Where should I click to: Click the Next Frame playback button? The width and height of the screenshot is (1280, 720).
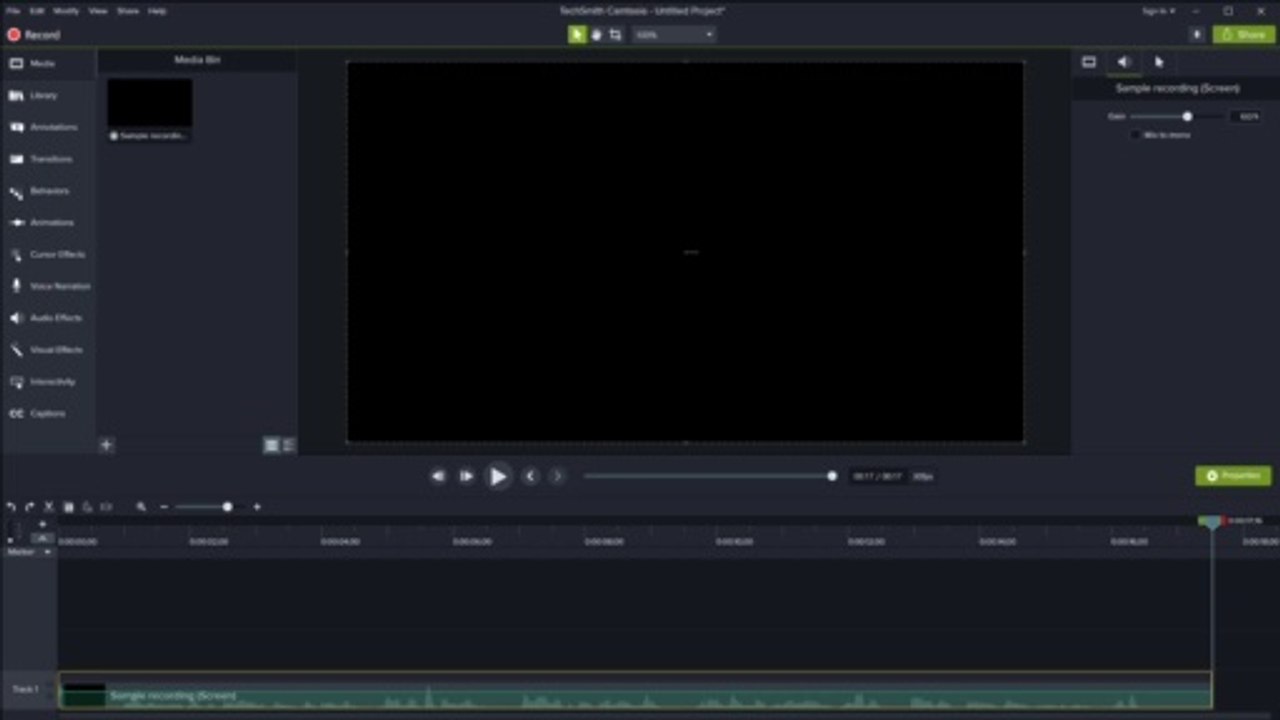(466, 476)
